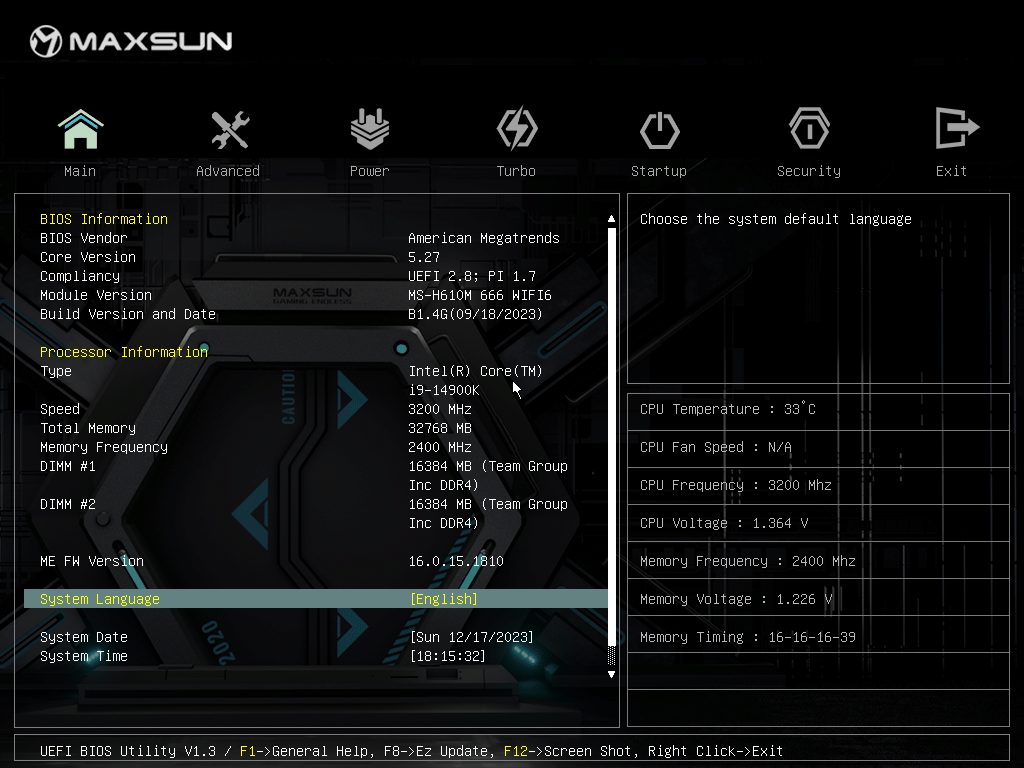Open the Power tab label

pyautogui.click(x=370, y=171)
